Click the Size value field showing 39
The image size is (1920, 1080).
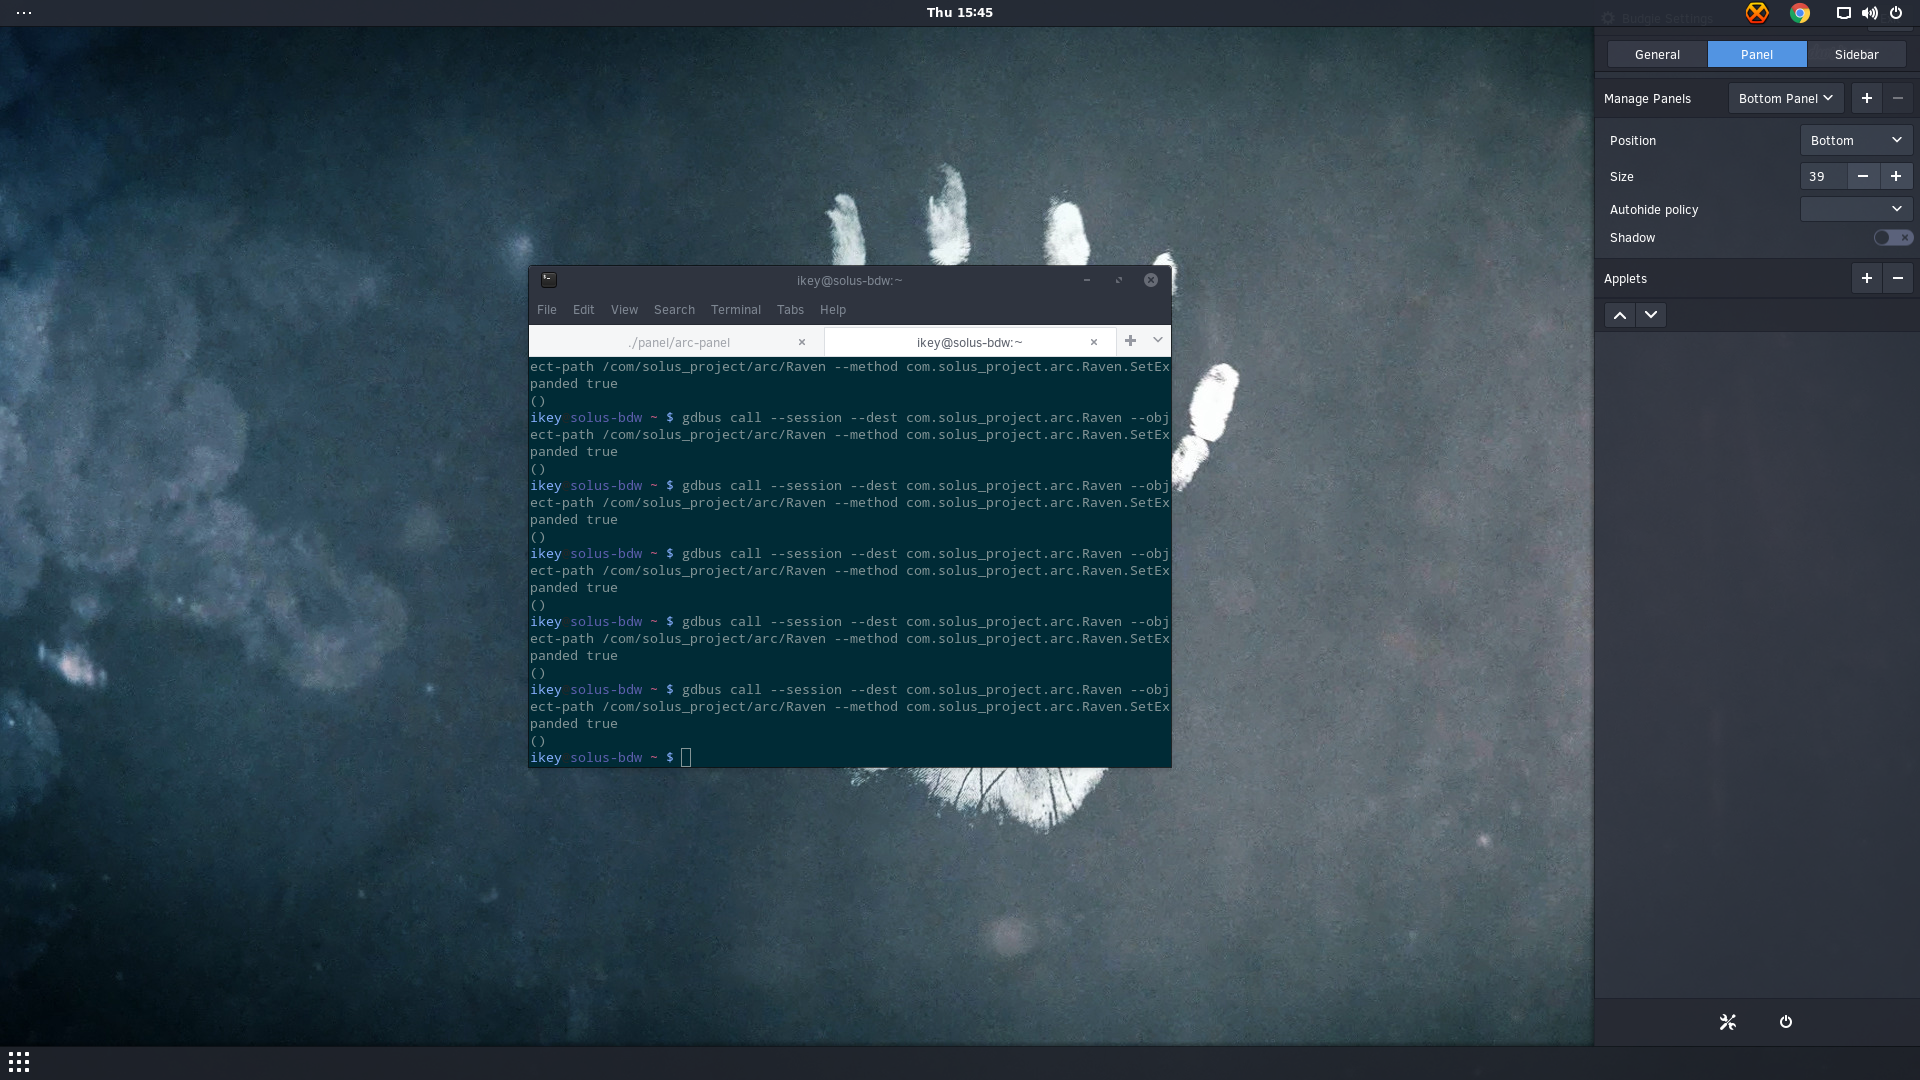(1823, 176)
